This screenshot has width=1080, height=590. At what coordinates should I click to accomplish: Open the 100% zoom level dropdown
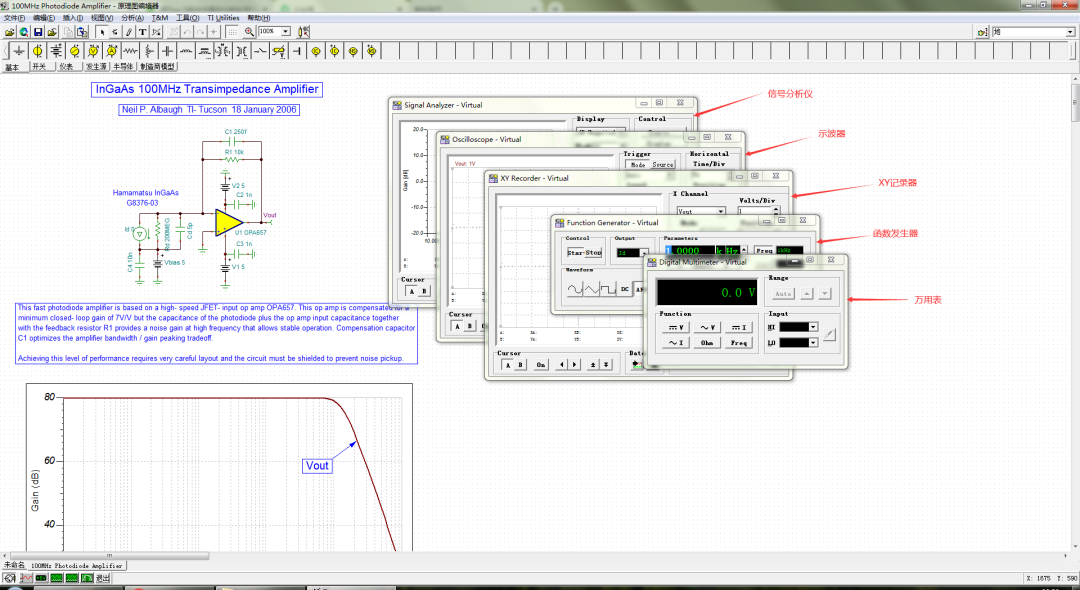285,32
